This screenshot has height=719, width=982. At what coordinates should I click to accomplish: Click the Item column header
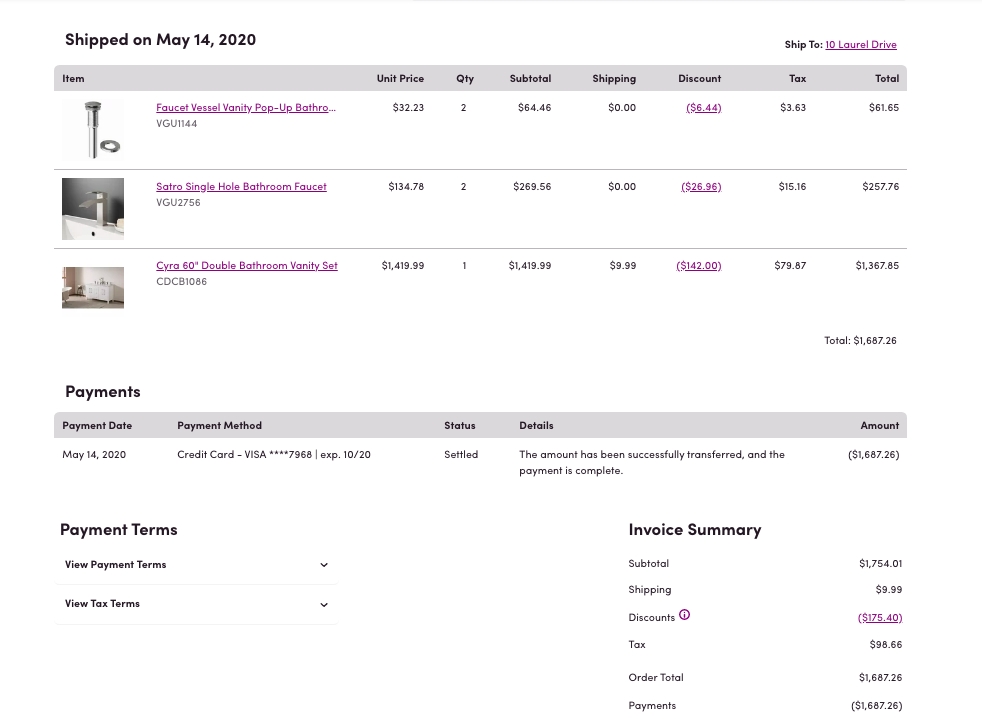coord(73,78)
